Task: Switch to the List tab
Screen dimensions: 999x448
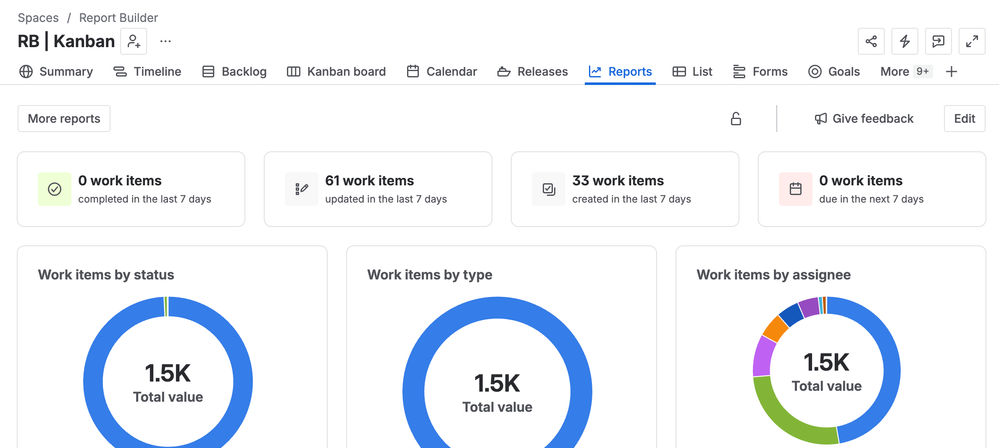Action: pyautogui.click(x=693, y=71)
